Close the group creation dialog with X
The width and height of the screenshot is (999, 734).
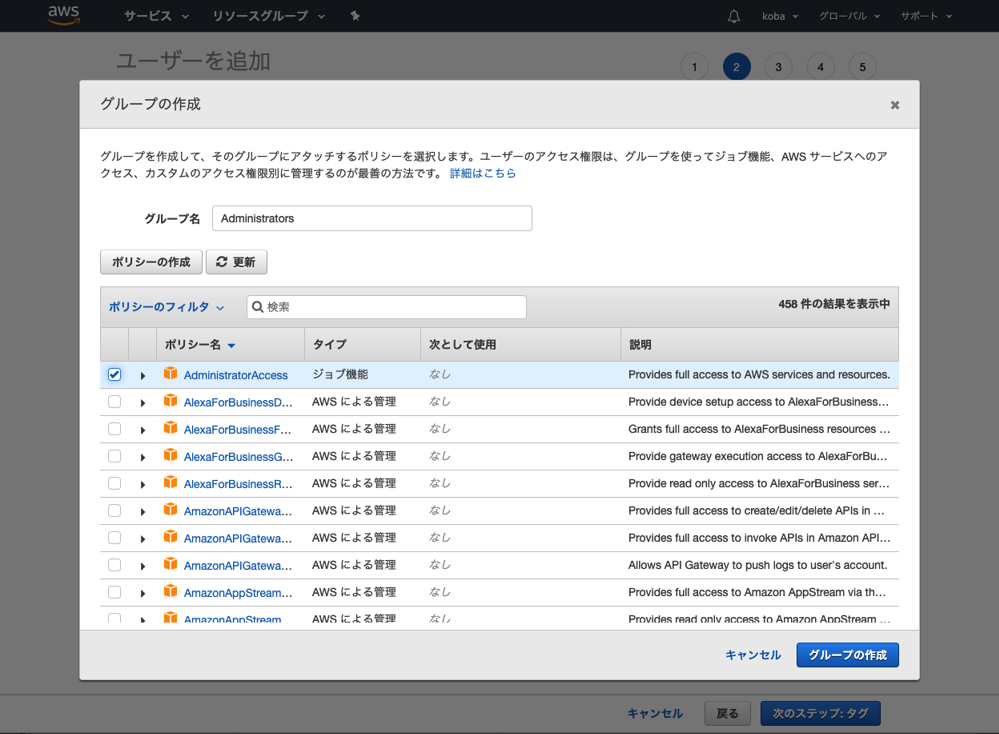895,105
